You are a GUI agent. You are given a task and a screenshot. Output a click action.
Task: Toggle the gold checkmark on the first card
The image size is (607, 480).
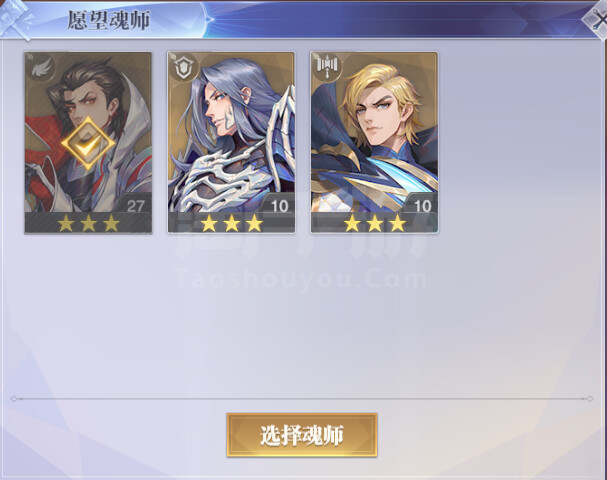pos(88,144)
